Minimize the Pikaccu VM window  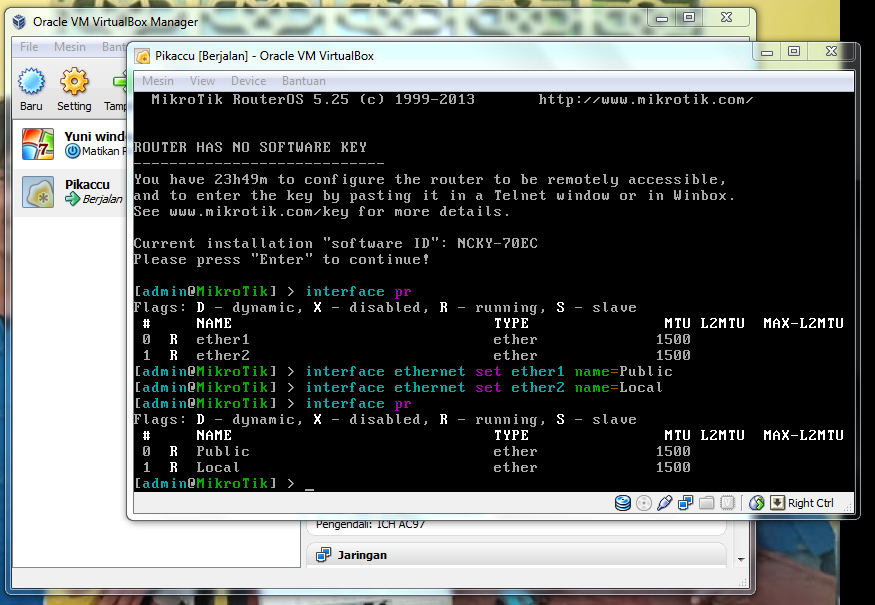(767, 52)
